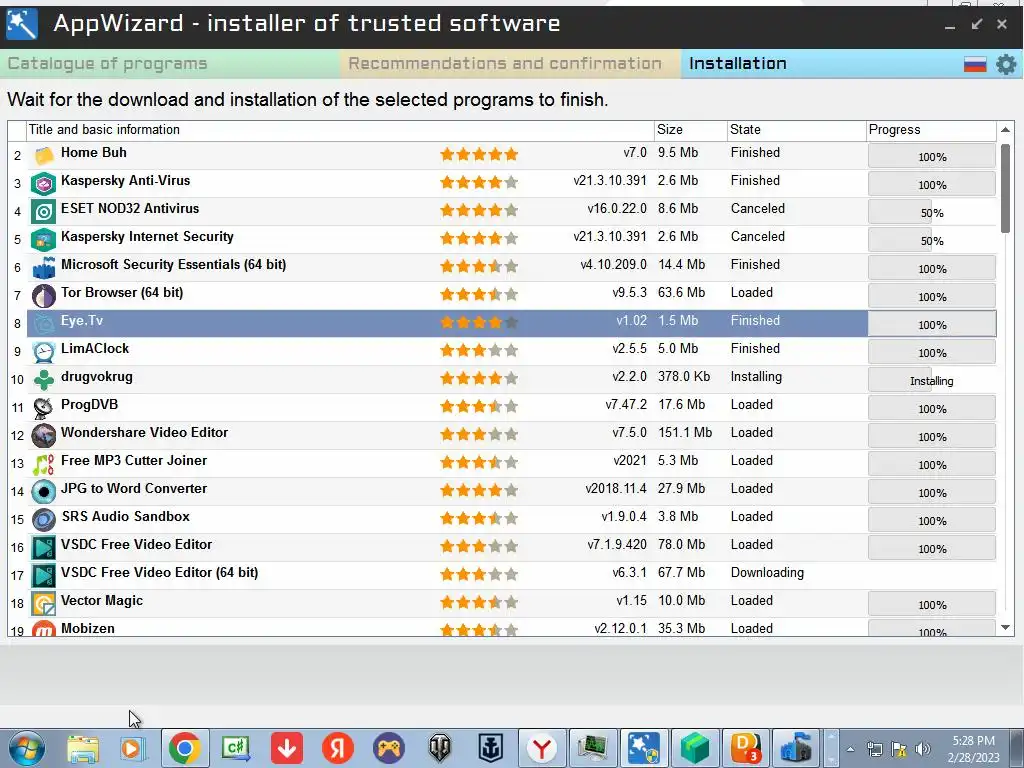1024x768 pixels.
Task: Click the Free MP3 Cutter Joiner icon
Action: pyautogui.click(x=44, y=464)
